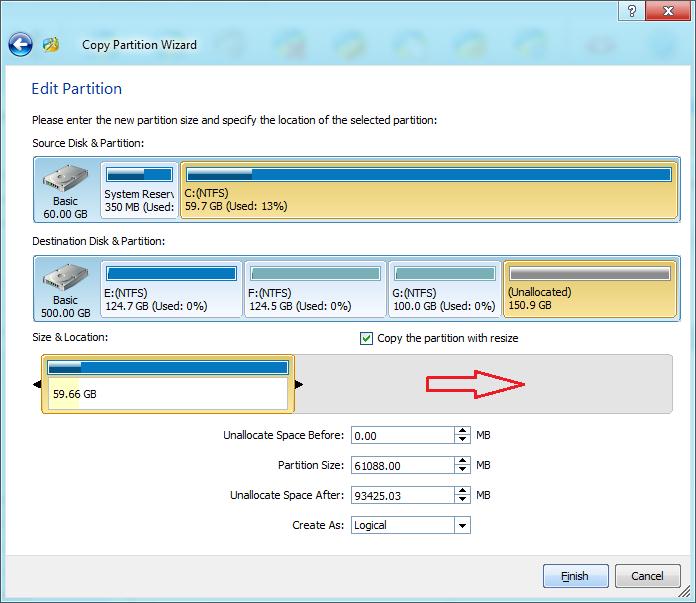Click the wizard icon beside the title
The image size is (696, 603).
pyautogui.click(x=51, y=44)
